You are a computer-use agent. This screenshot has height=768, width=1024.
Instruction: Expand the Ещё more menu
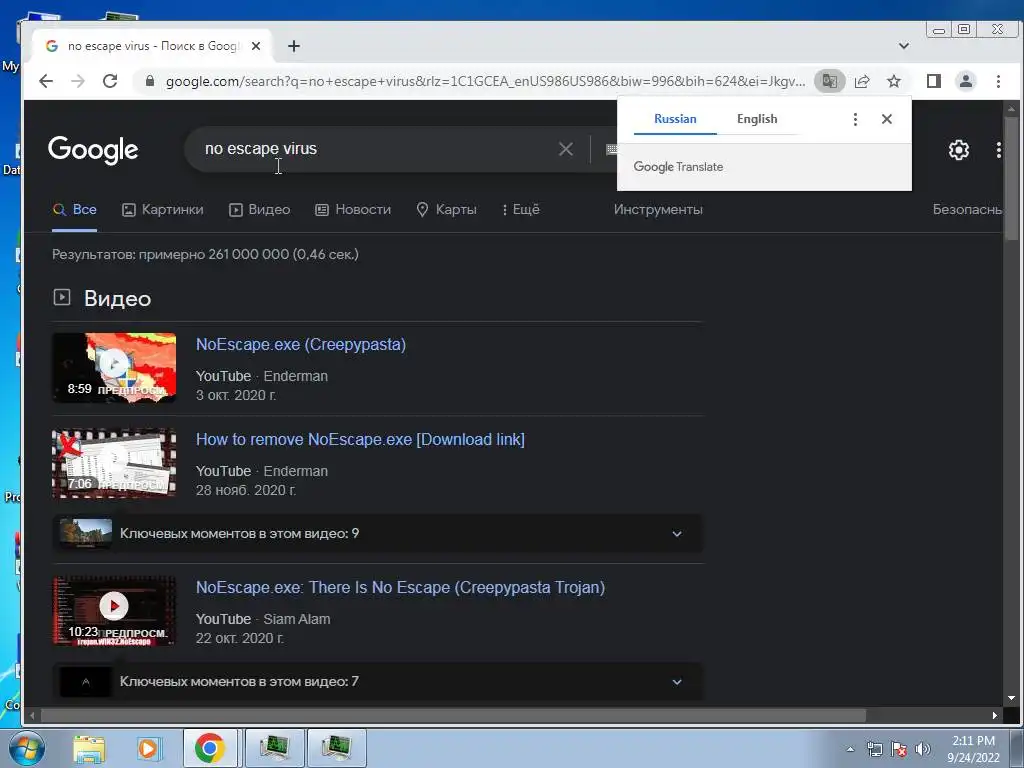tap(520, 210)
